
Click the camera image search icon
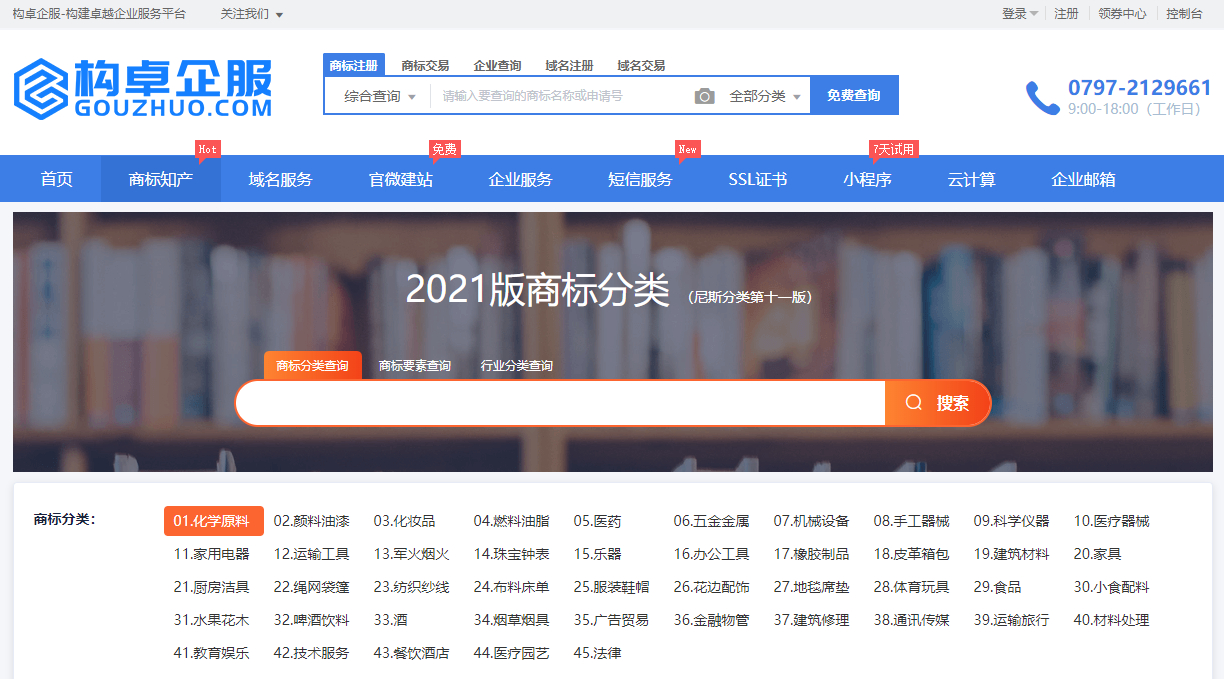tap(705, 96)
